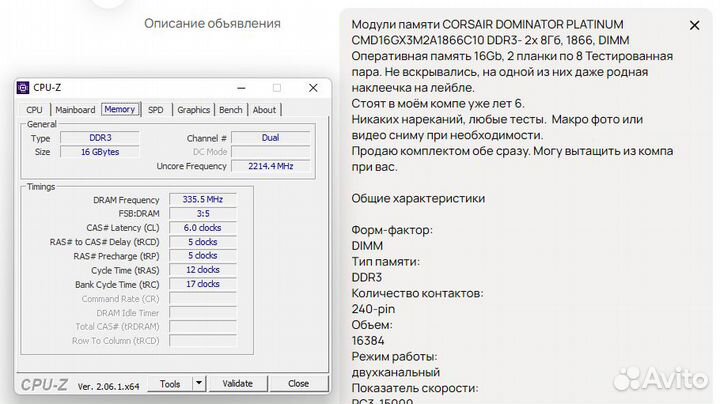Click the Avito logo watermark

(x=660, y=378)
